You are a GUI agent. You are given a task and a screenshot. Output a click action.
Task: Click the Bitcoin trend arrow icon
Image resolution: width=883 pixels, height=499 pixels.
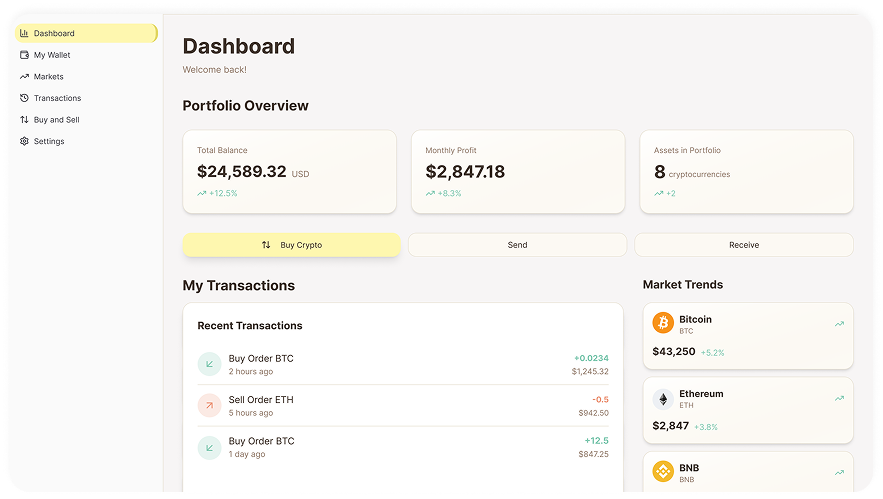[x=839, y=324]
